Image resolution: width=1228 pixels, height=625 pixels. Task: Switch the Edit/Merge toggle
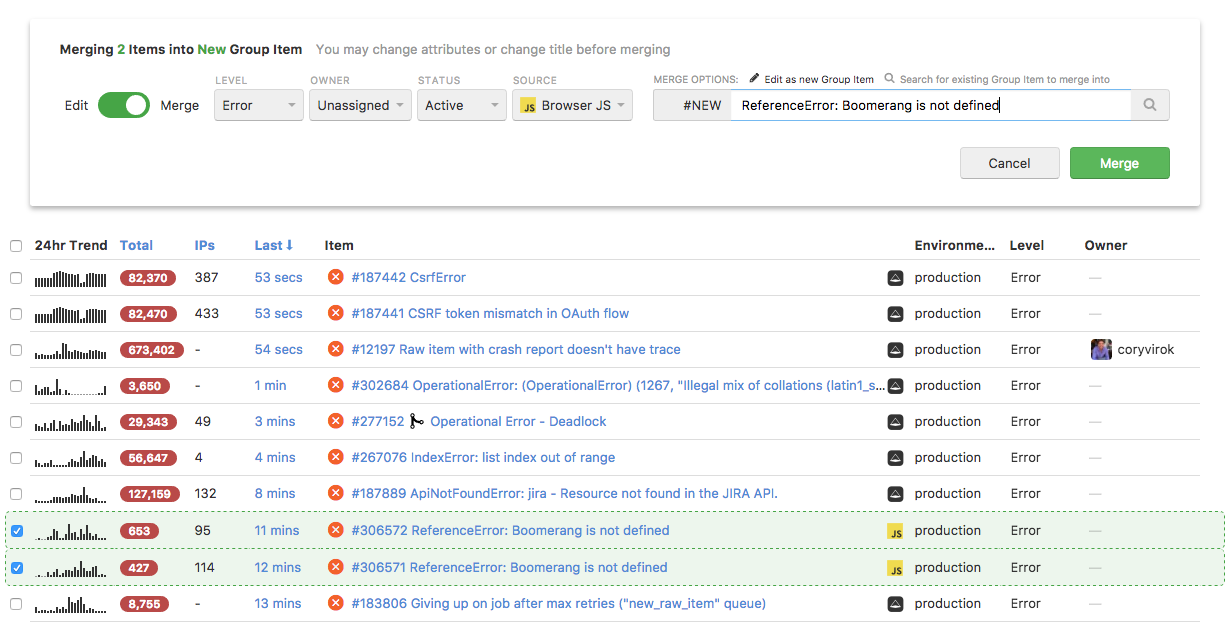(123, 104)
